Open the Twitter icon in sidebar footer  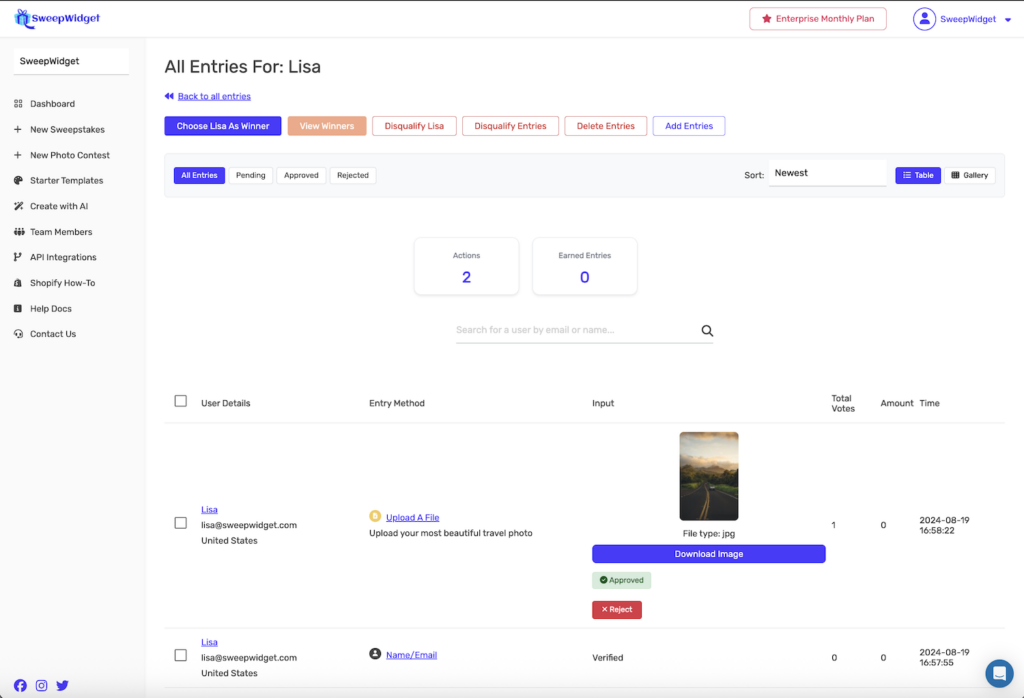point(62,685)
